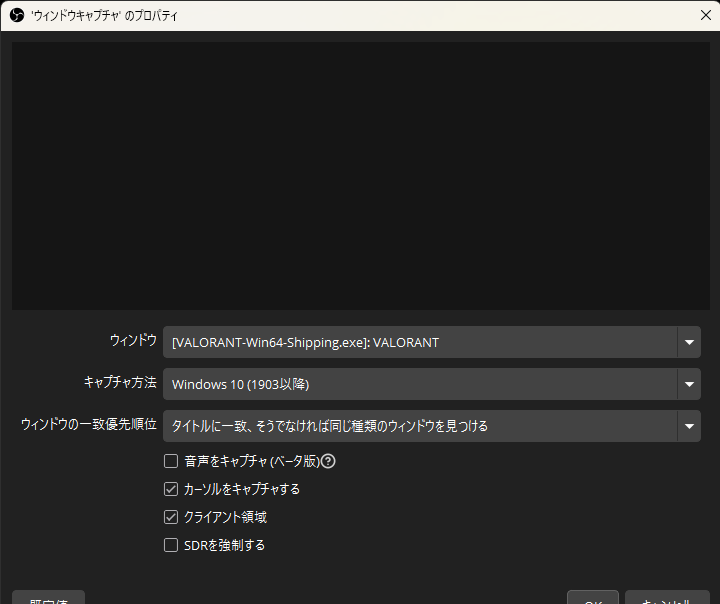720x604 pixels.
Task: Click the クライアント領域 label text
Action: coord(225,517)
